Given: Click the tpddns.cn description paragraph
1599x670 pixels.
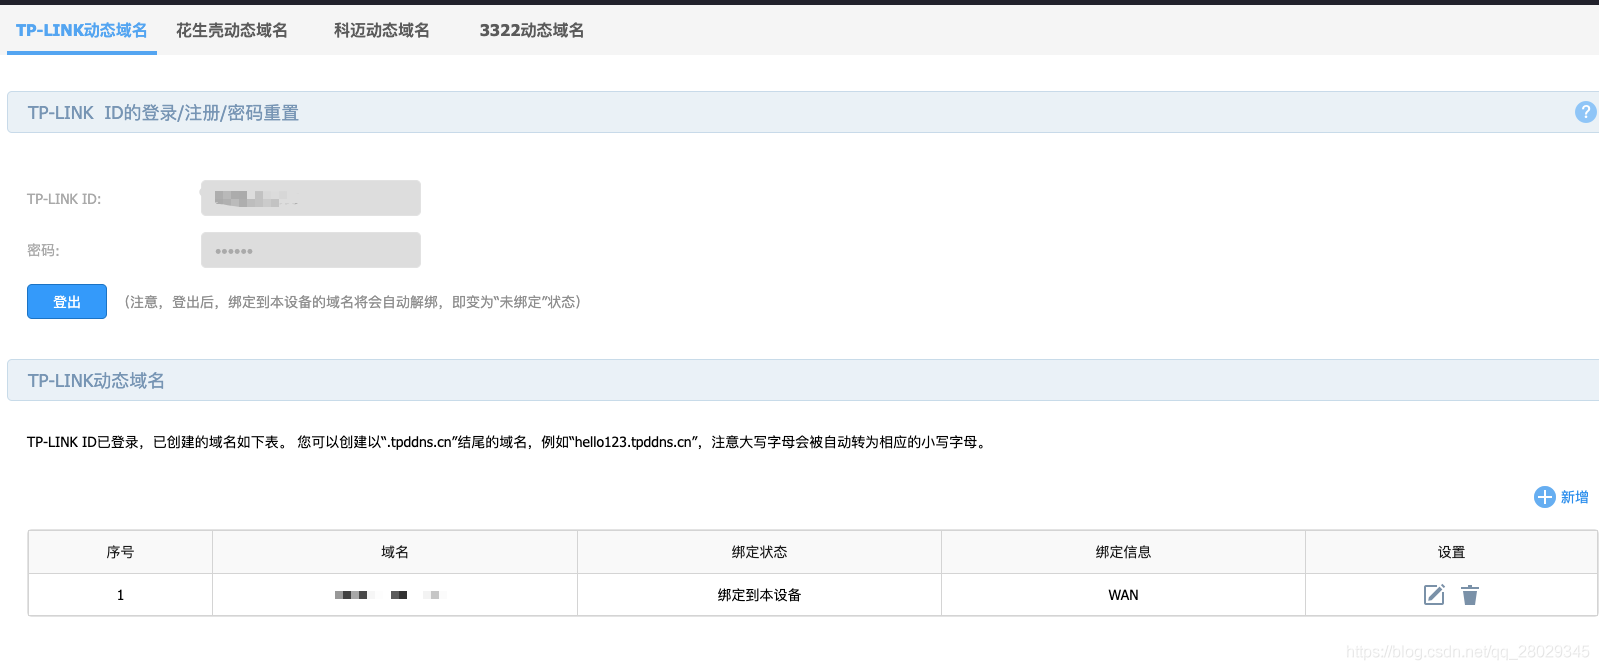Looking at the screenshot, I should coord(509,442).
